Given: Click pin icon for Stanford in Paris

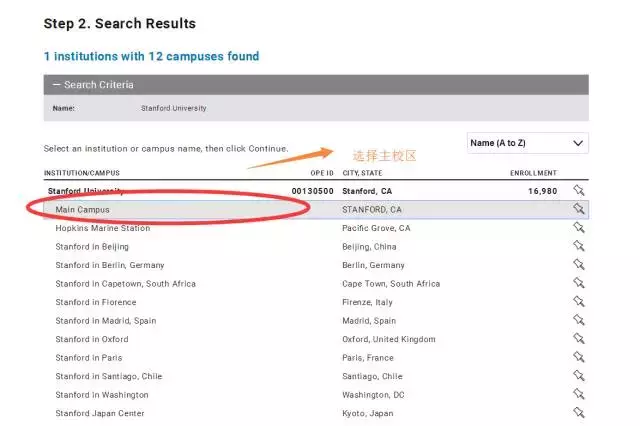Looking at the screenshot, I should click(578, 357).
